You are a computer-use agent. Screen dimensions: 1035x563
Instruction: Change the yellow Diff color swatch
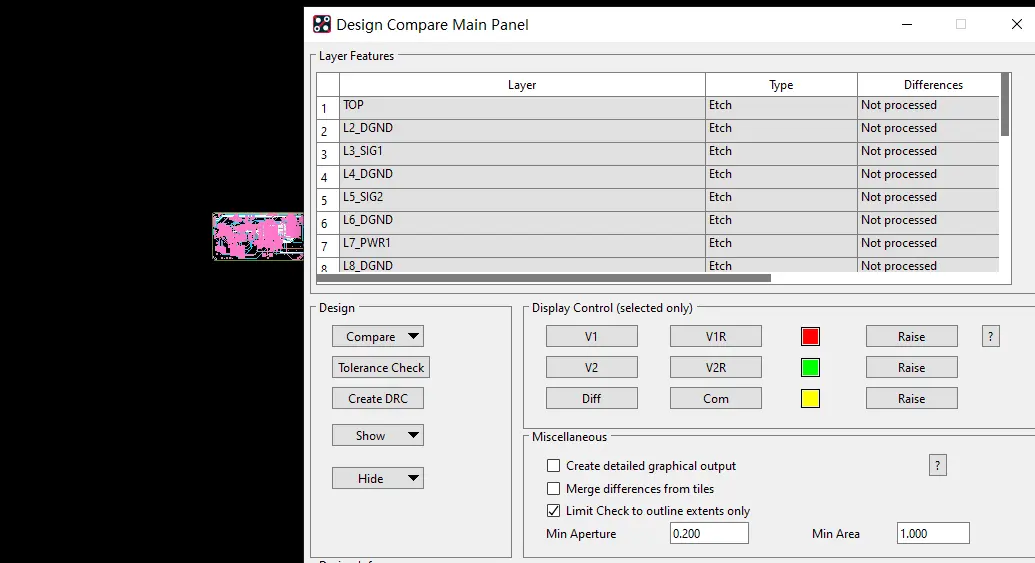coord(810,398)
